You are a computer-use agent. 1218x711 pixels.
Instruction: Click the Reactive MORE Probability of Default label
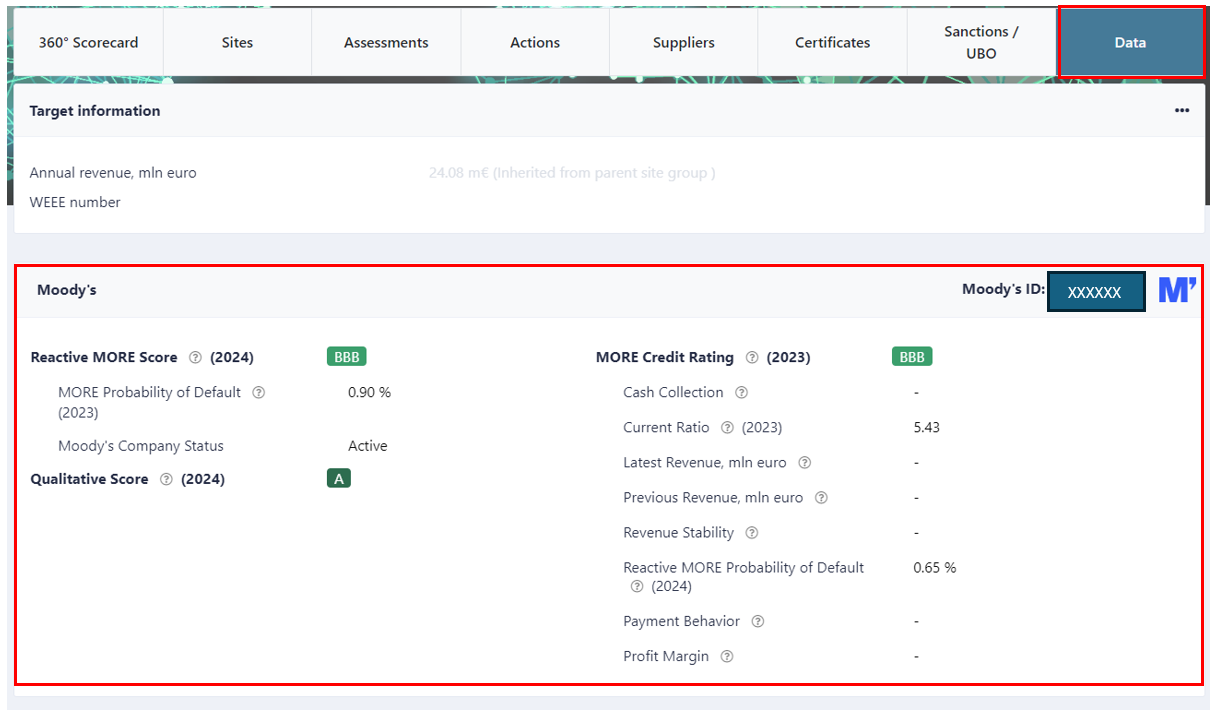(744, 567)
